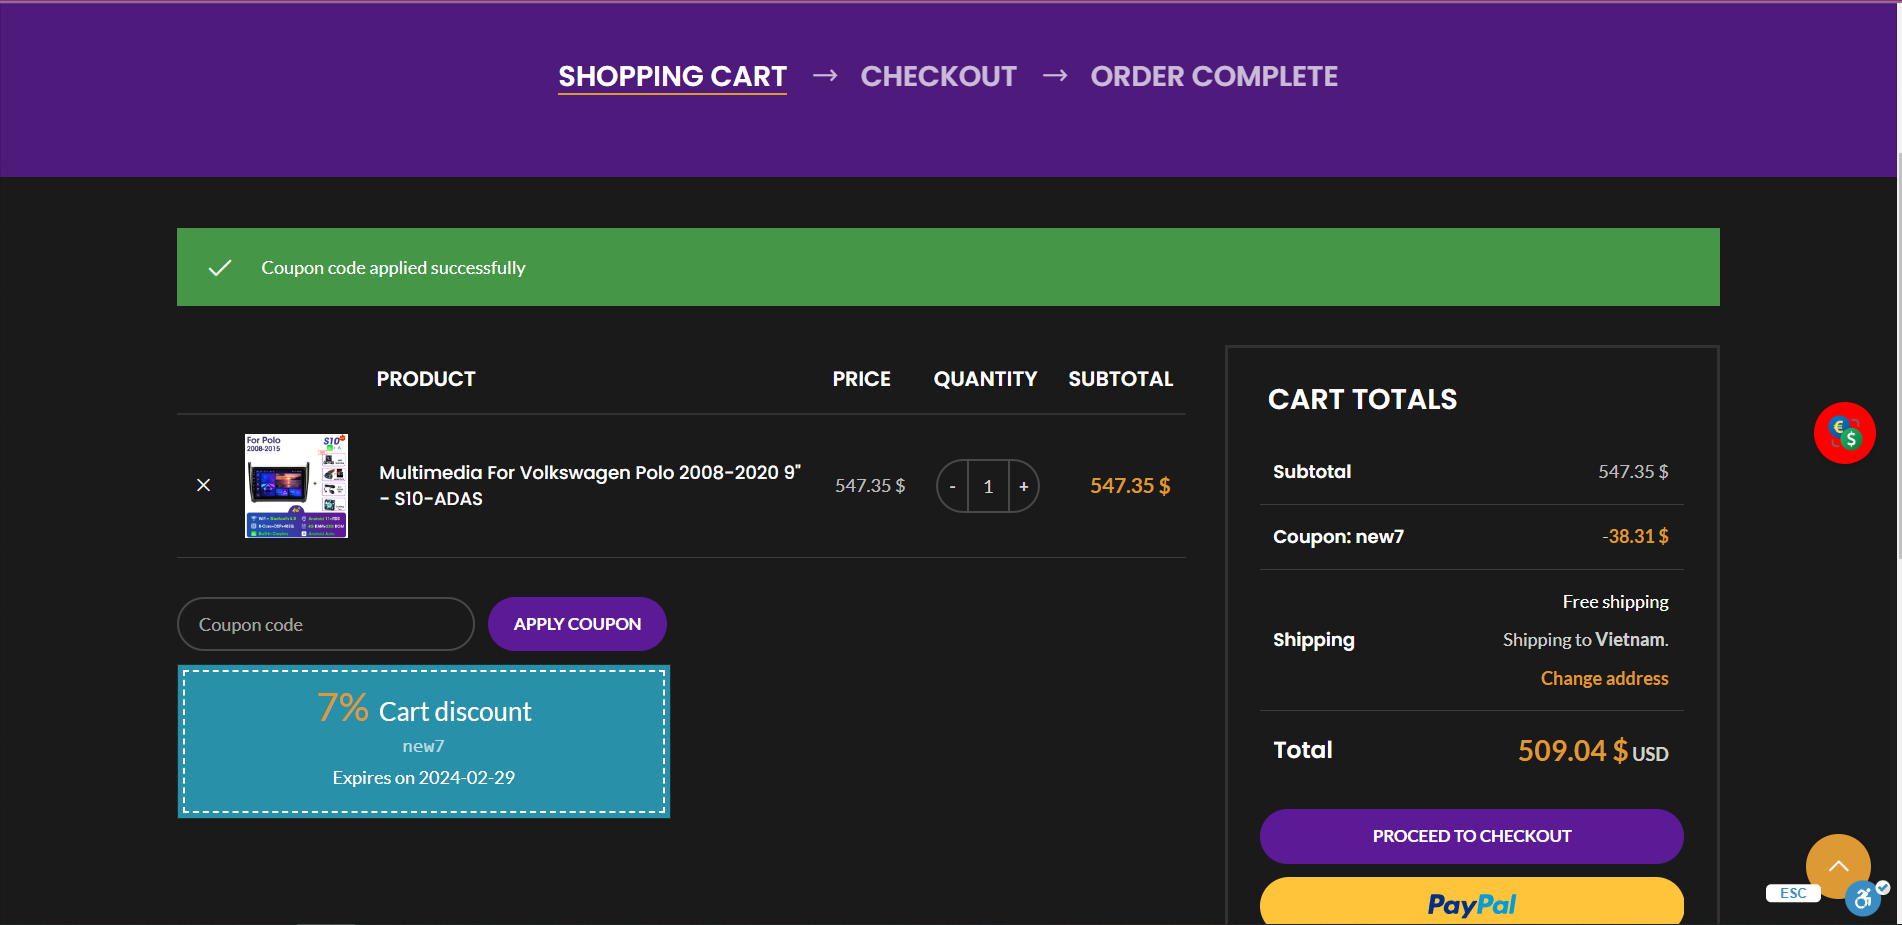Go to the ORDER COMPLETE step
This screenshot has width=1902, height=925.
pos(1214,76)
